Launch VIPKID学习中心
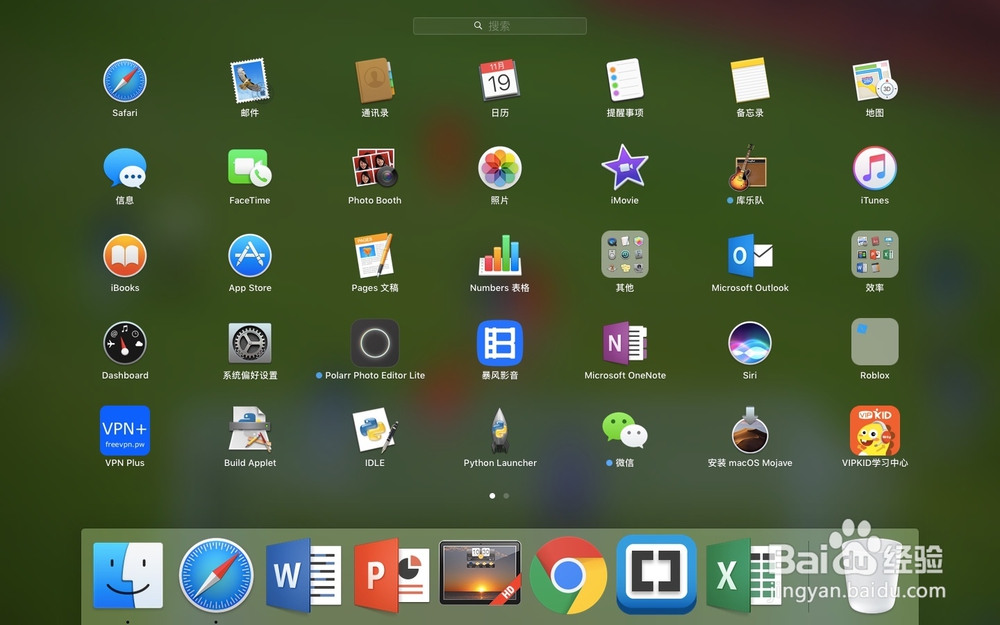The width and height of the screenshot is (1000, 625). pos(874,430)
